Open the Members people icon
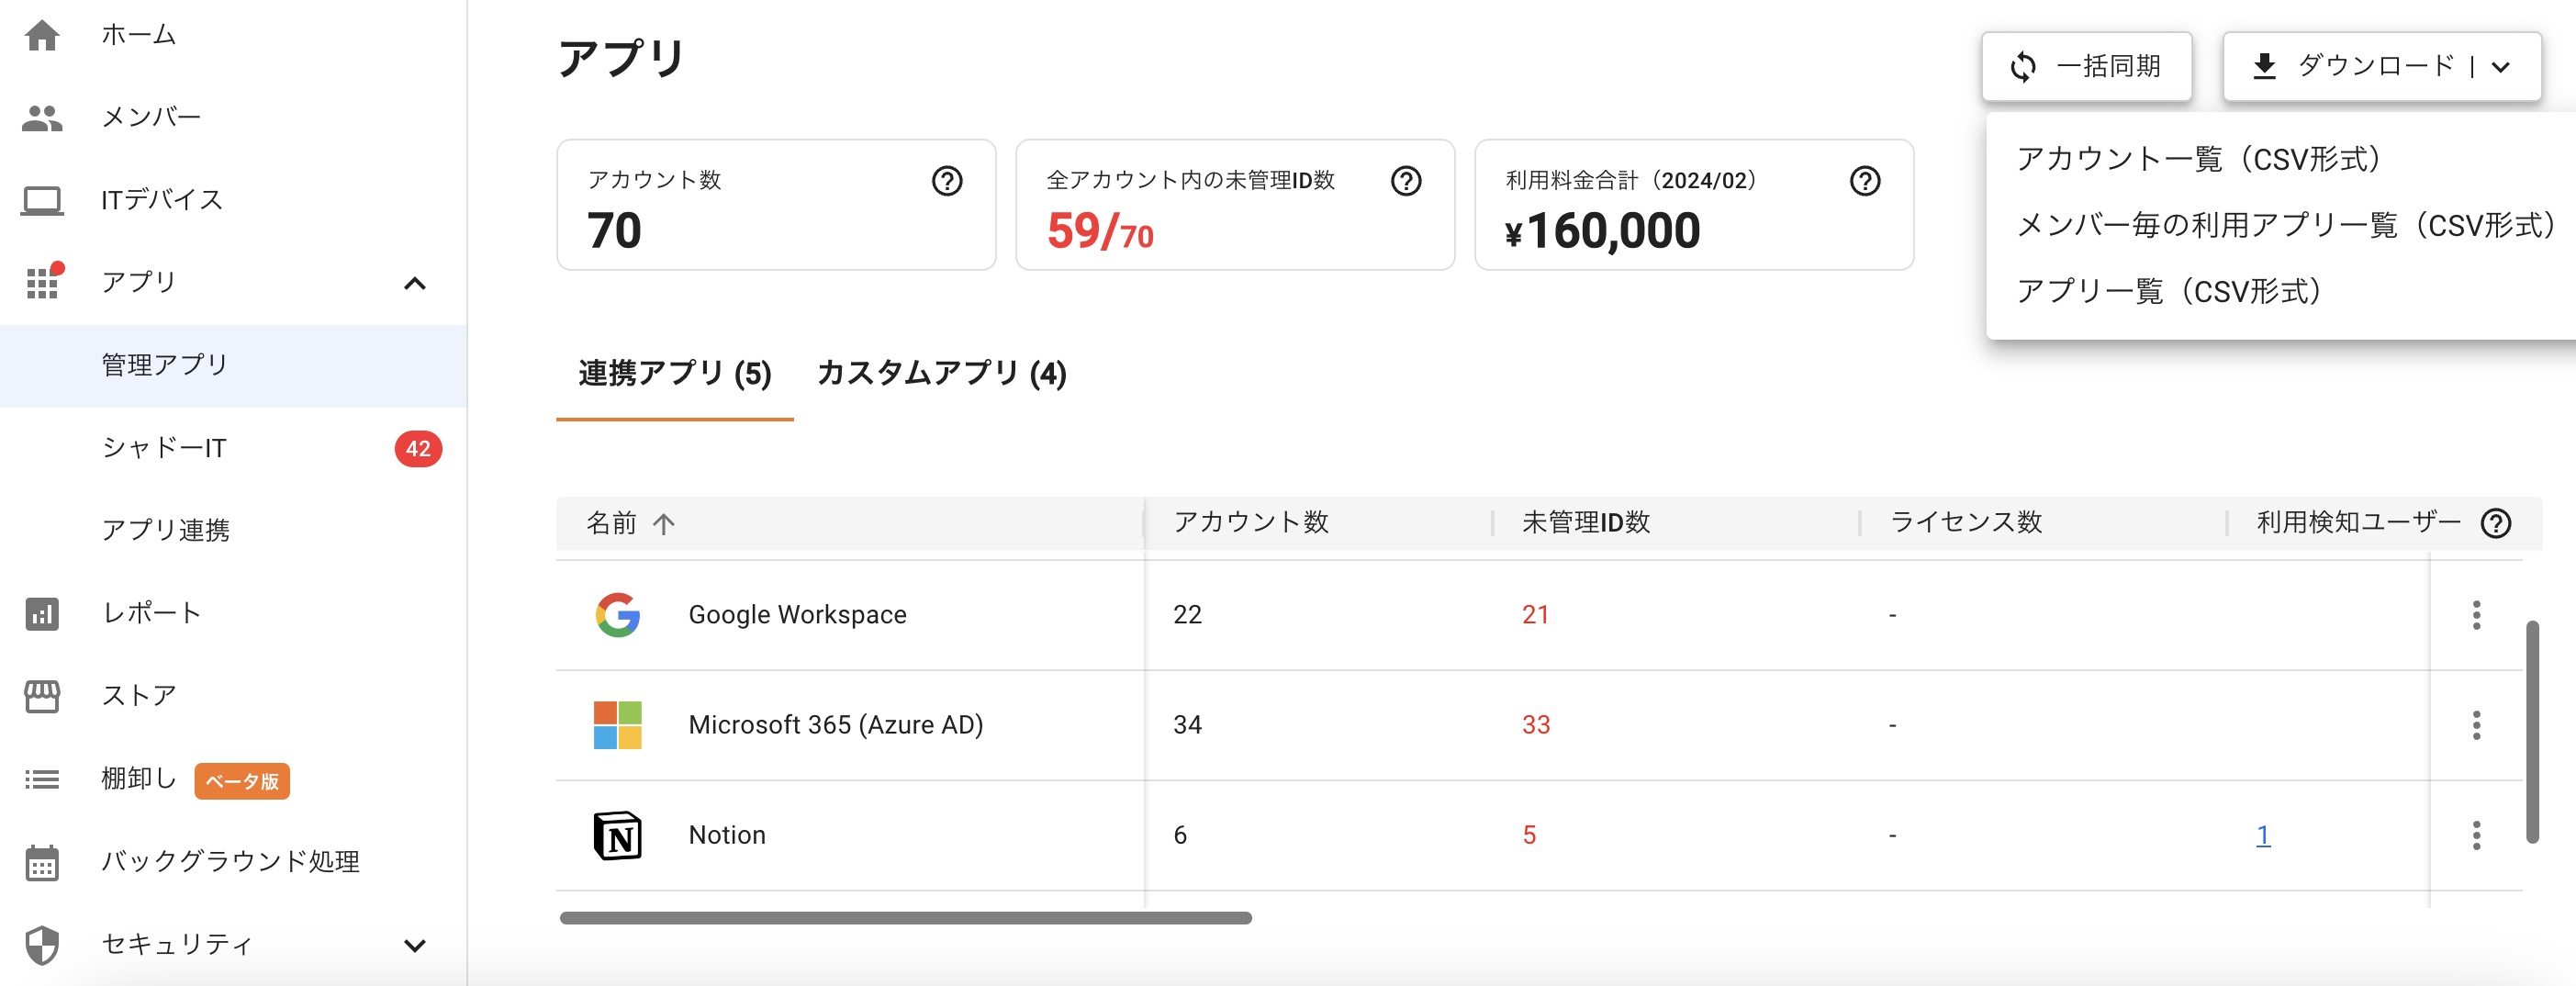Viewport: 2576px width, 986px height. (42, 118)
